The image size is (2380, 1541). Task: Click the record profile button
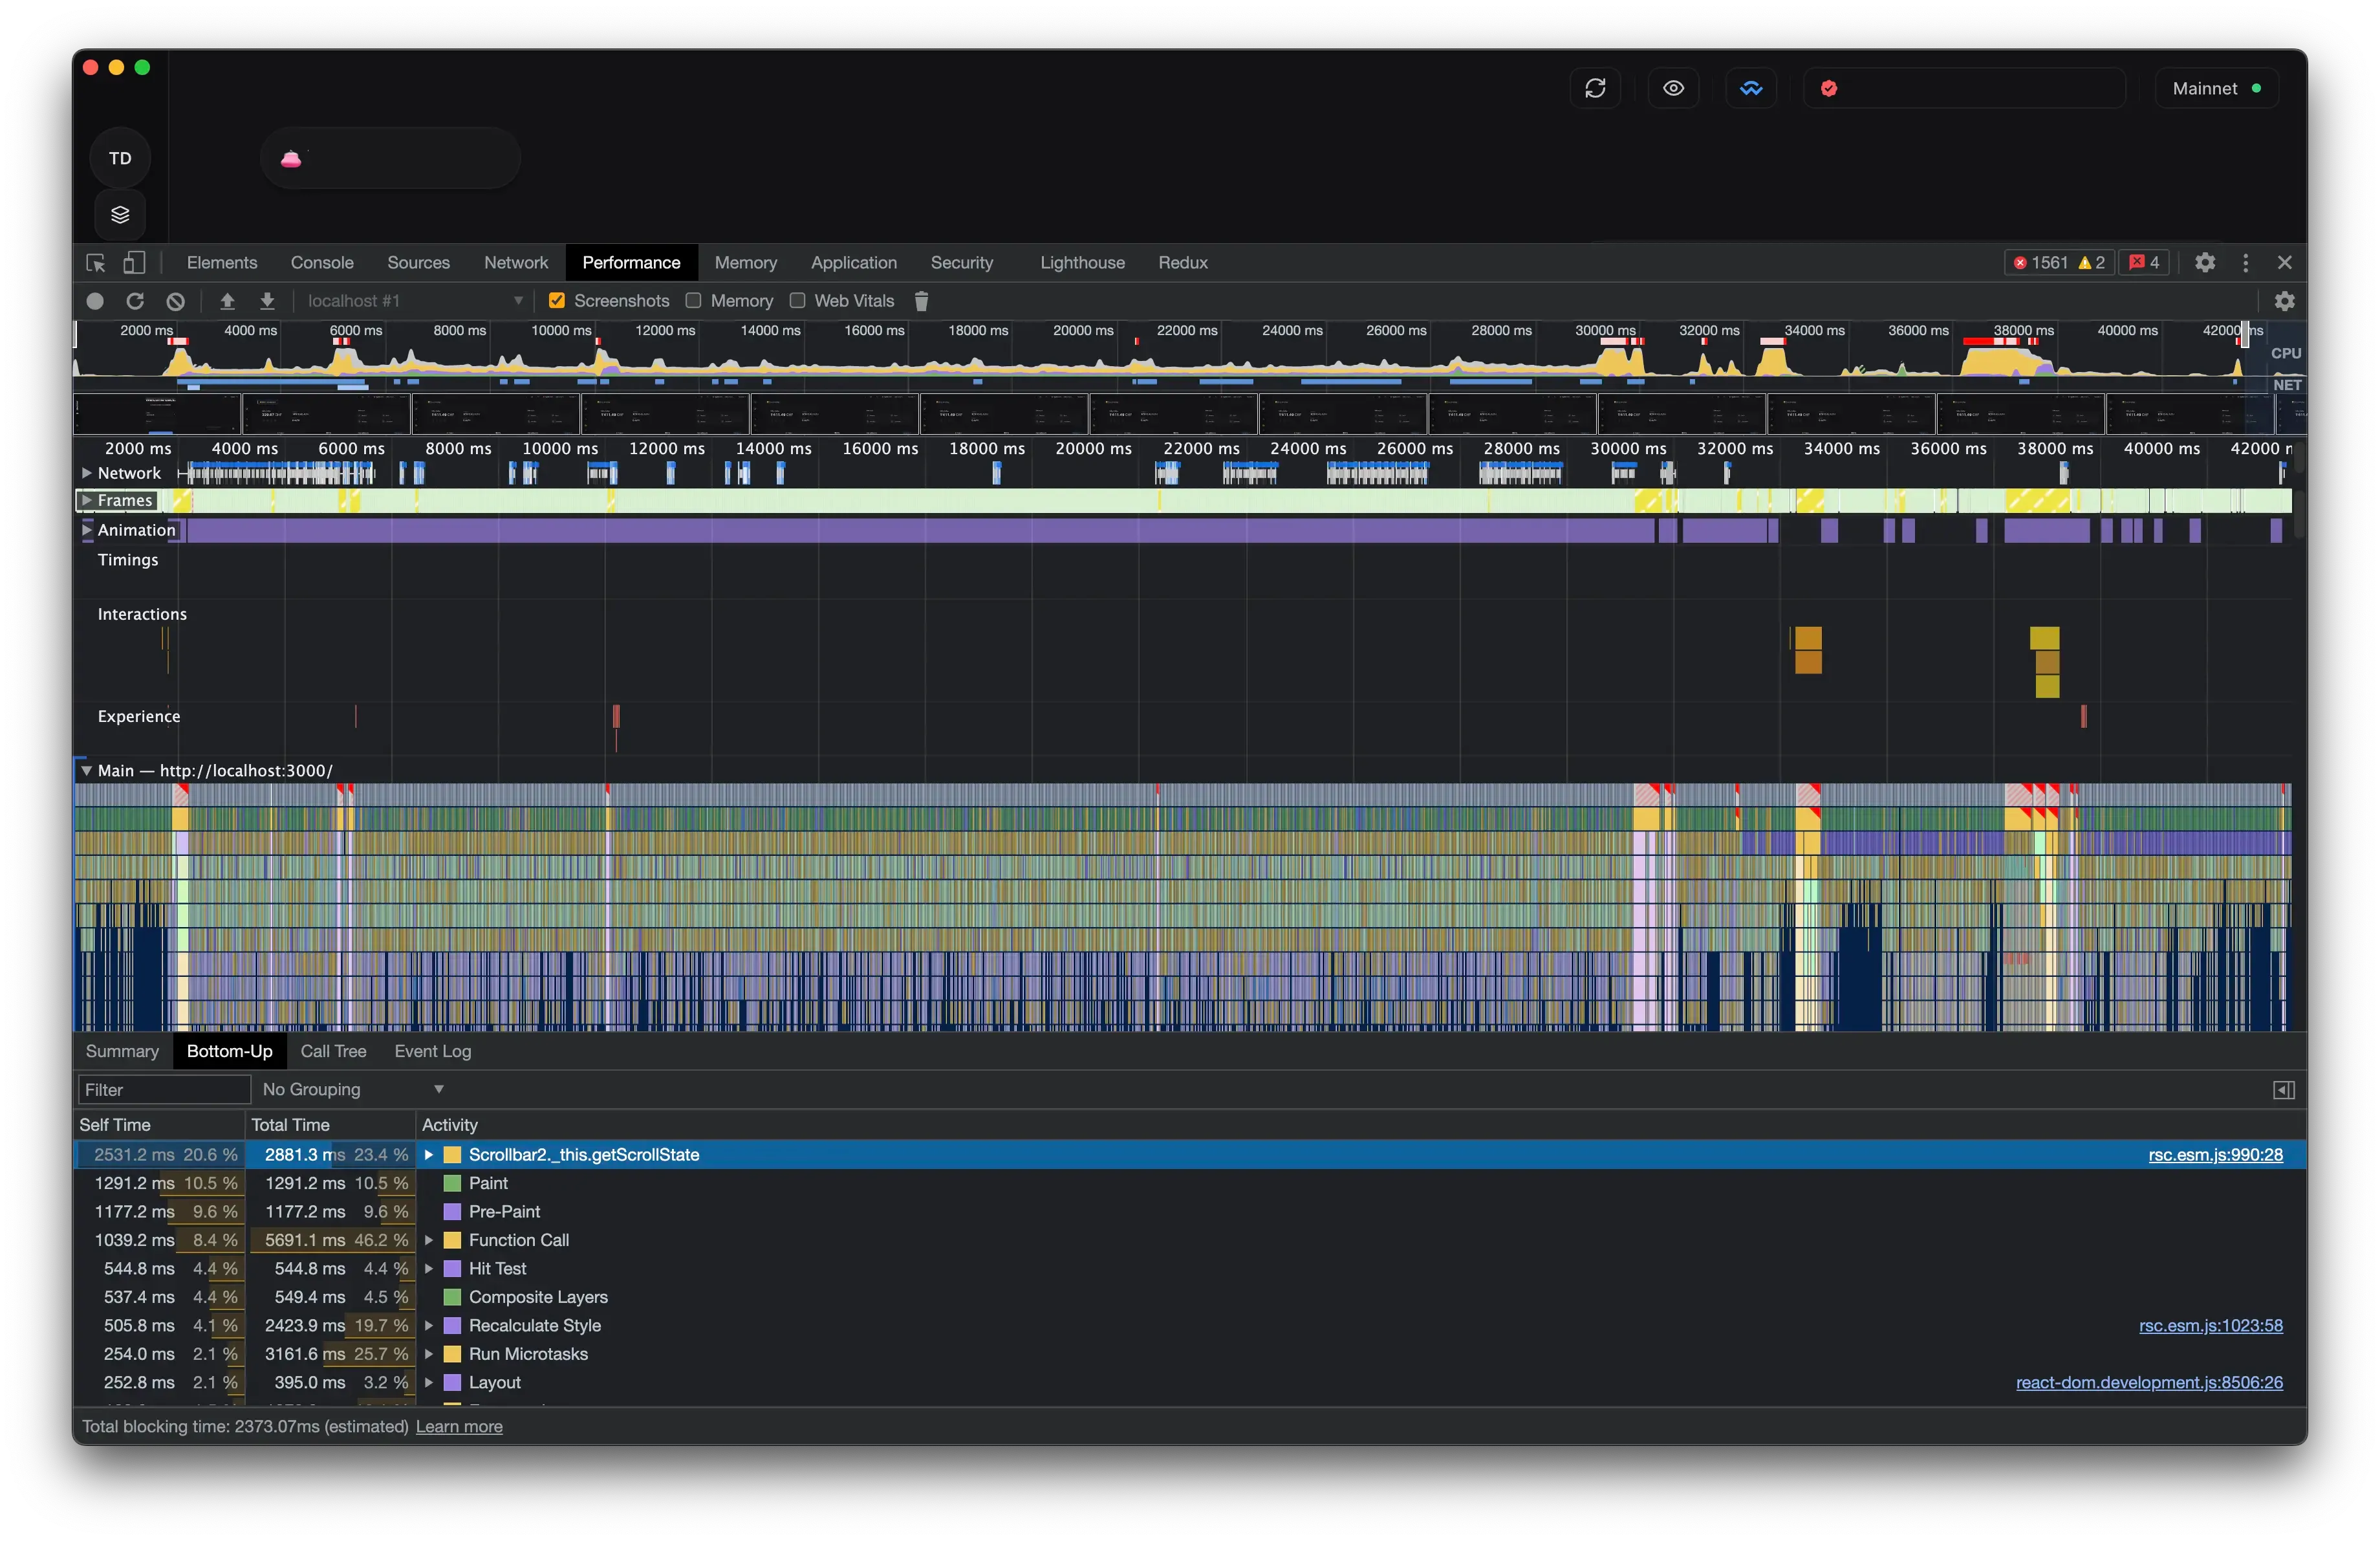[x=95, y=301]
